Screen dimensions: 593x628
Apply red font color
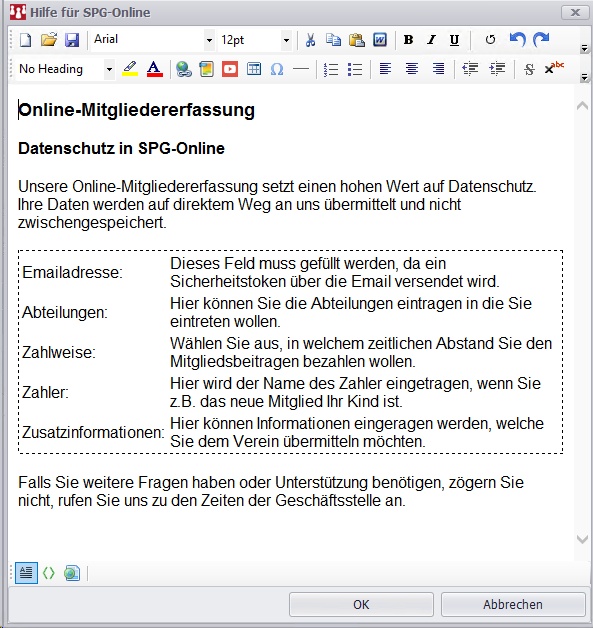pos(155,69)
